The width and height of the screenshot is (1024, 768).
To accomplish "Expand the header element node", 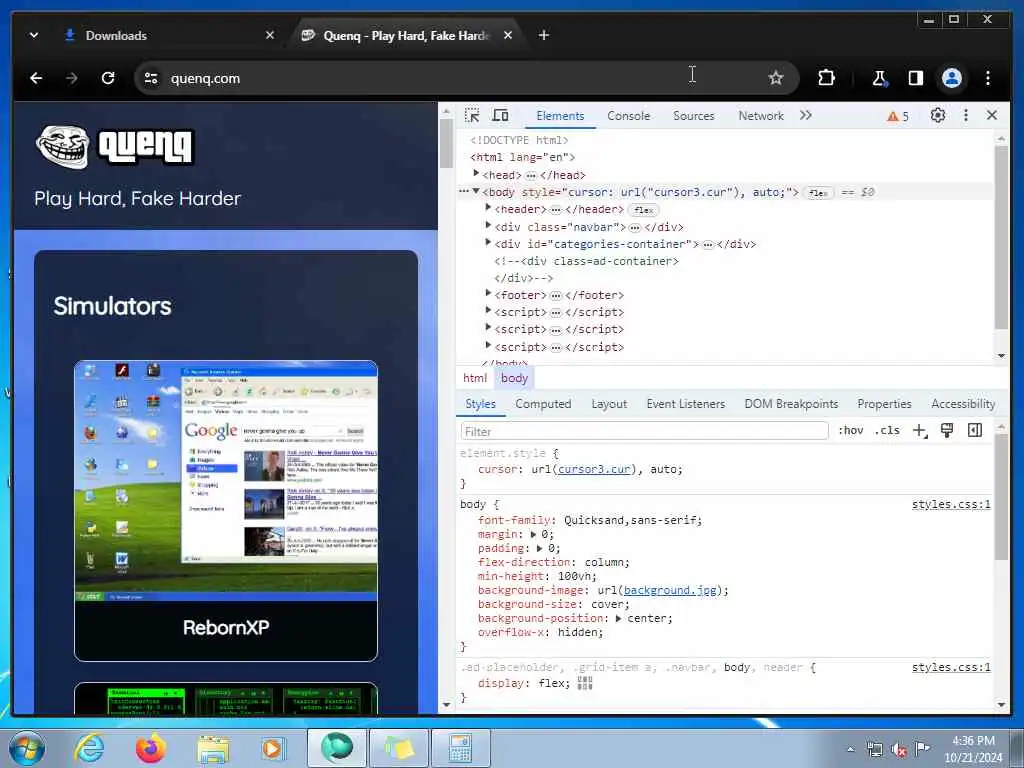I will (488, 208).
